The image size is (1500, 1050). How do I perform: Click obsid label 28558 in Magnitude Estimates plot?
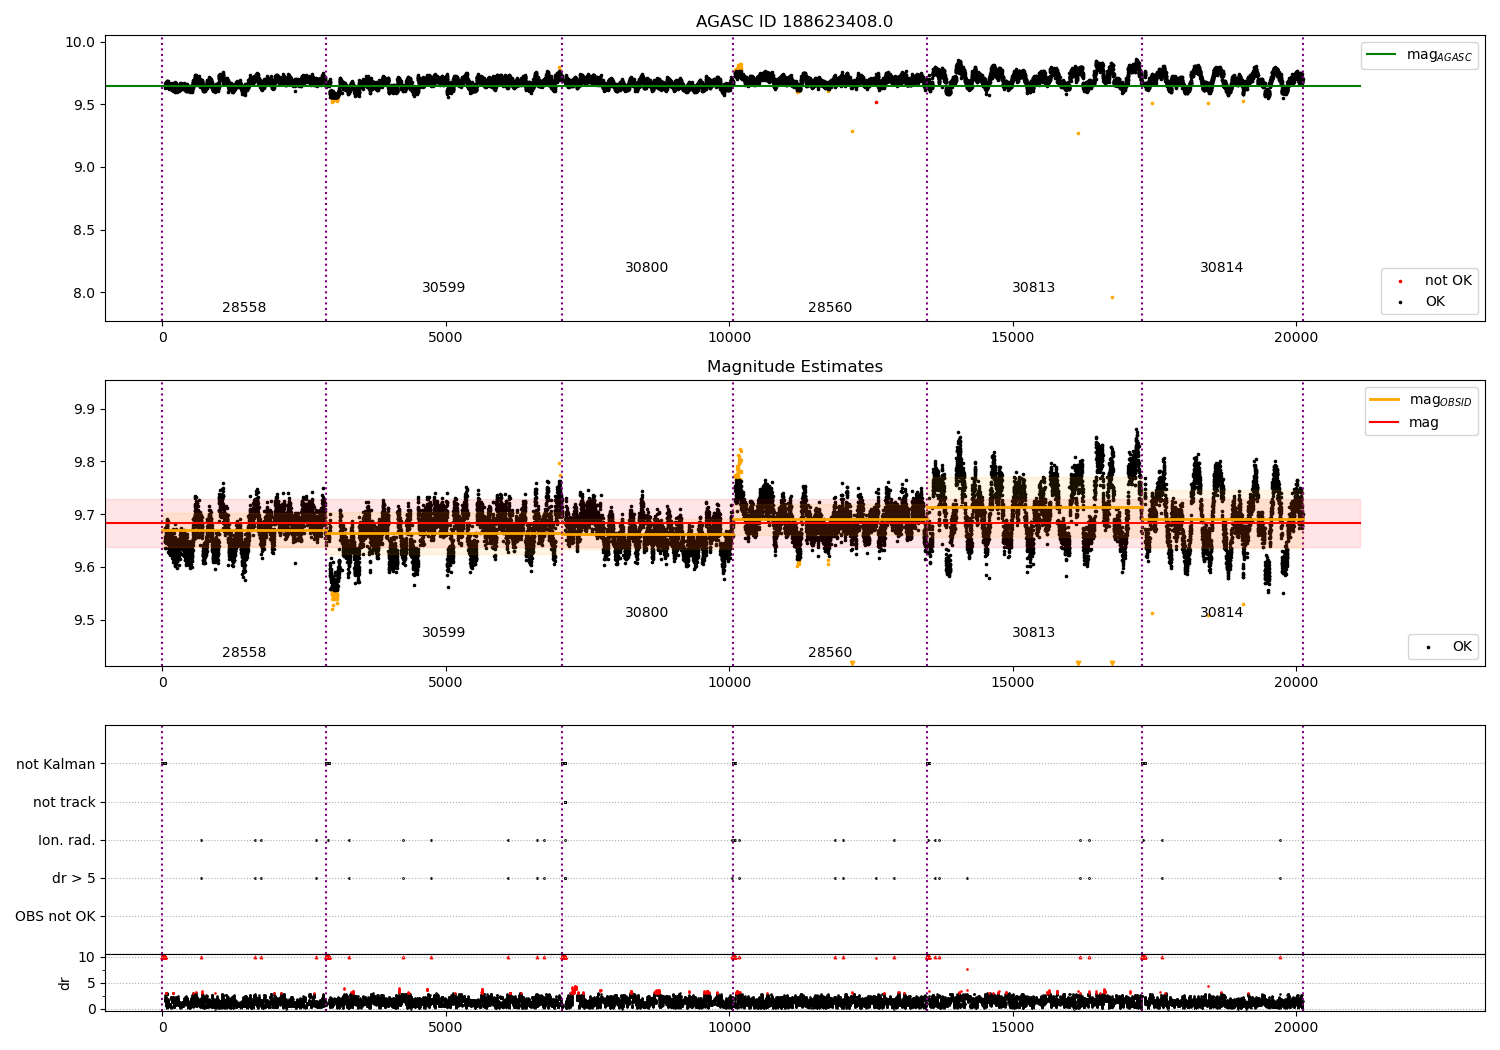(244, 653)
